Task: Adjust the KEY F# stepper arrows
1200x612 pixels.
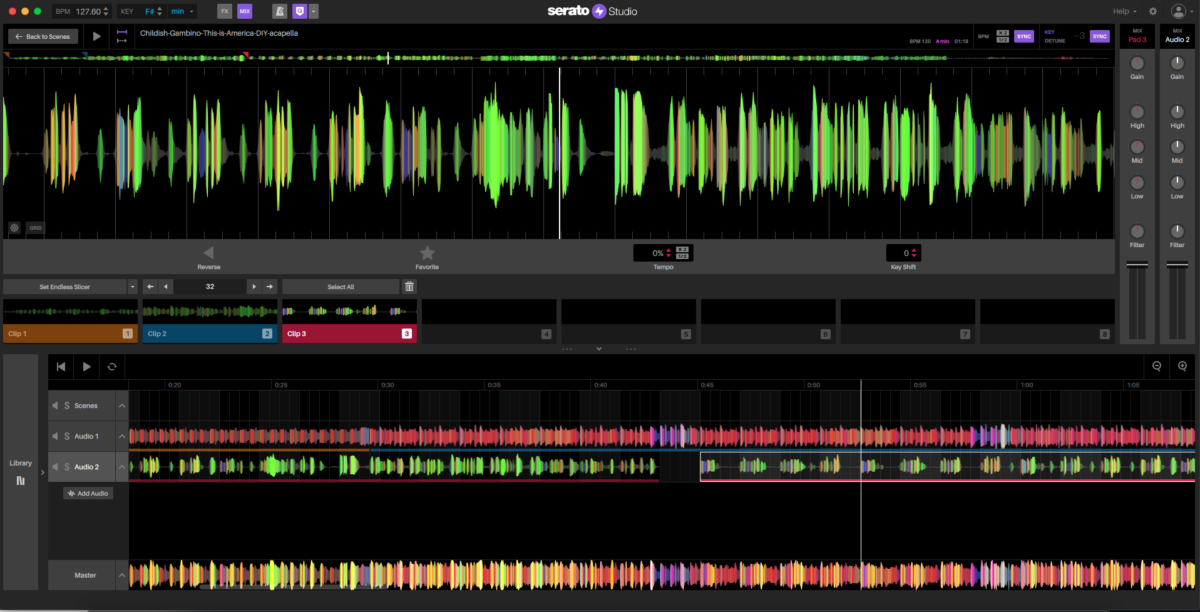Action: pos(162,11)
